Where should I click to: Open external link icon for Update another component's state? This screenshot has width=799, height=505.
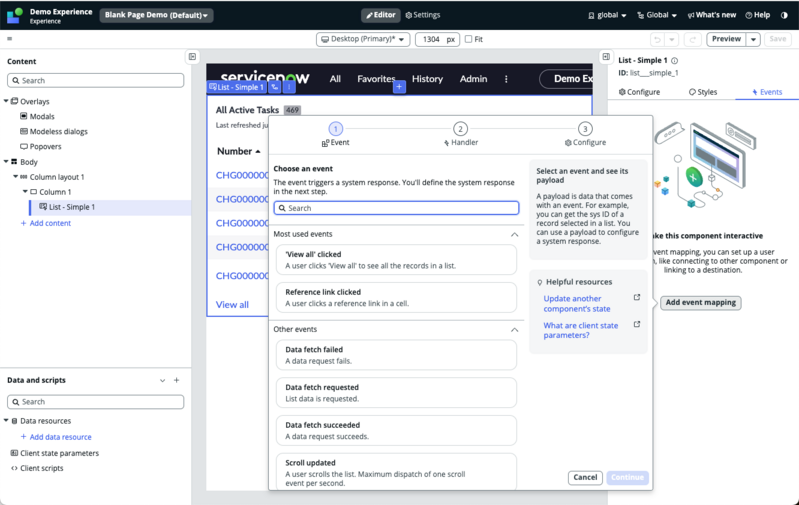tap(636, 298)
